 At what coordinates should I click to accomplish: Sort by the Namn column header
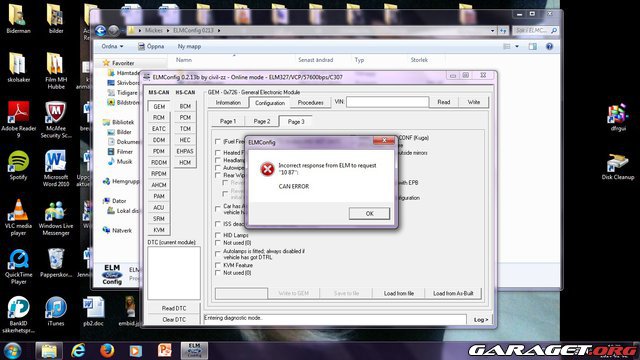[184, 60]
